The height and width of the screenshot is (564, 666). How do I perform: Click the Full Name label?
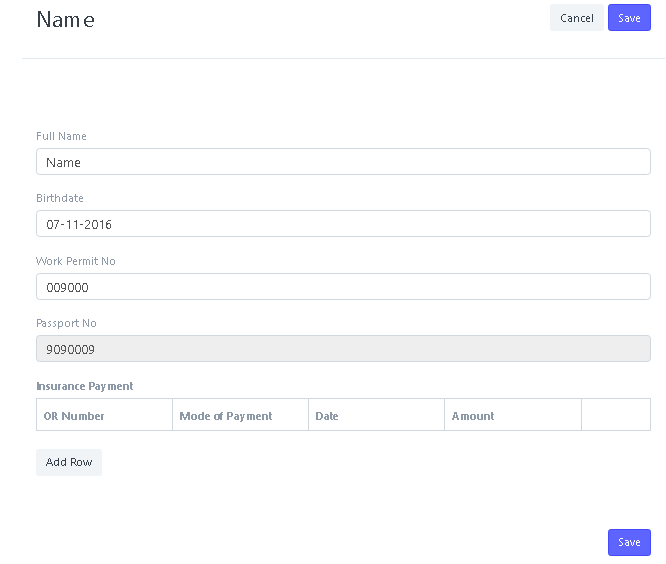pyautogui.click(x=61, y=136)
